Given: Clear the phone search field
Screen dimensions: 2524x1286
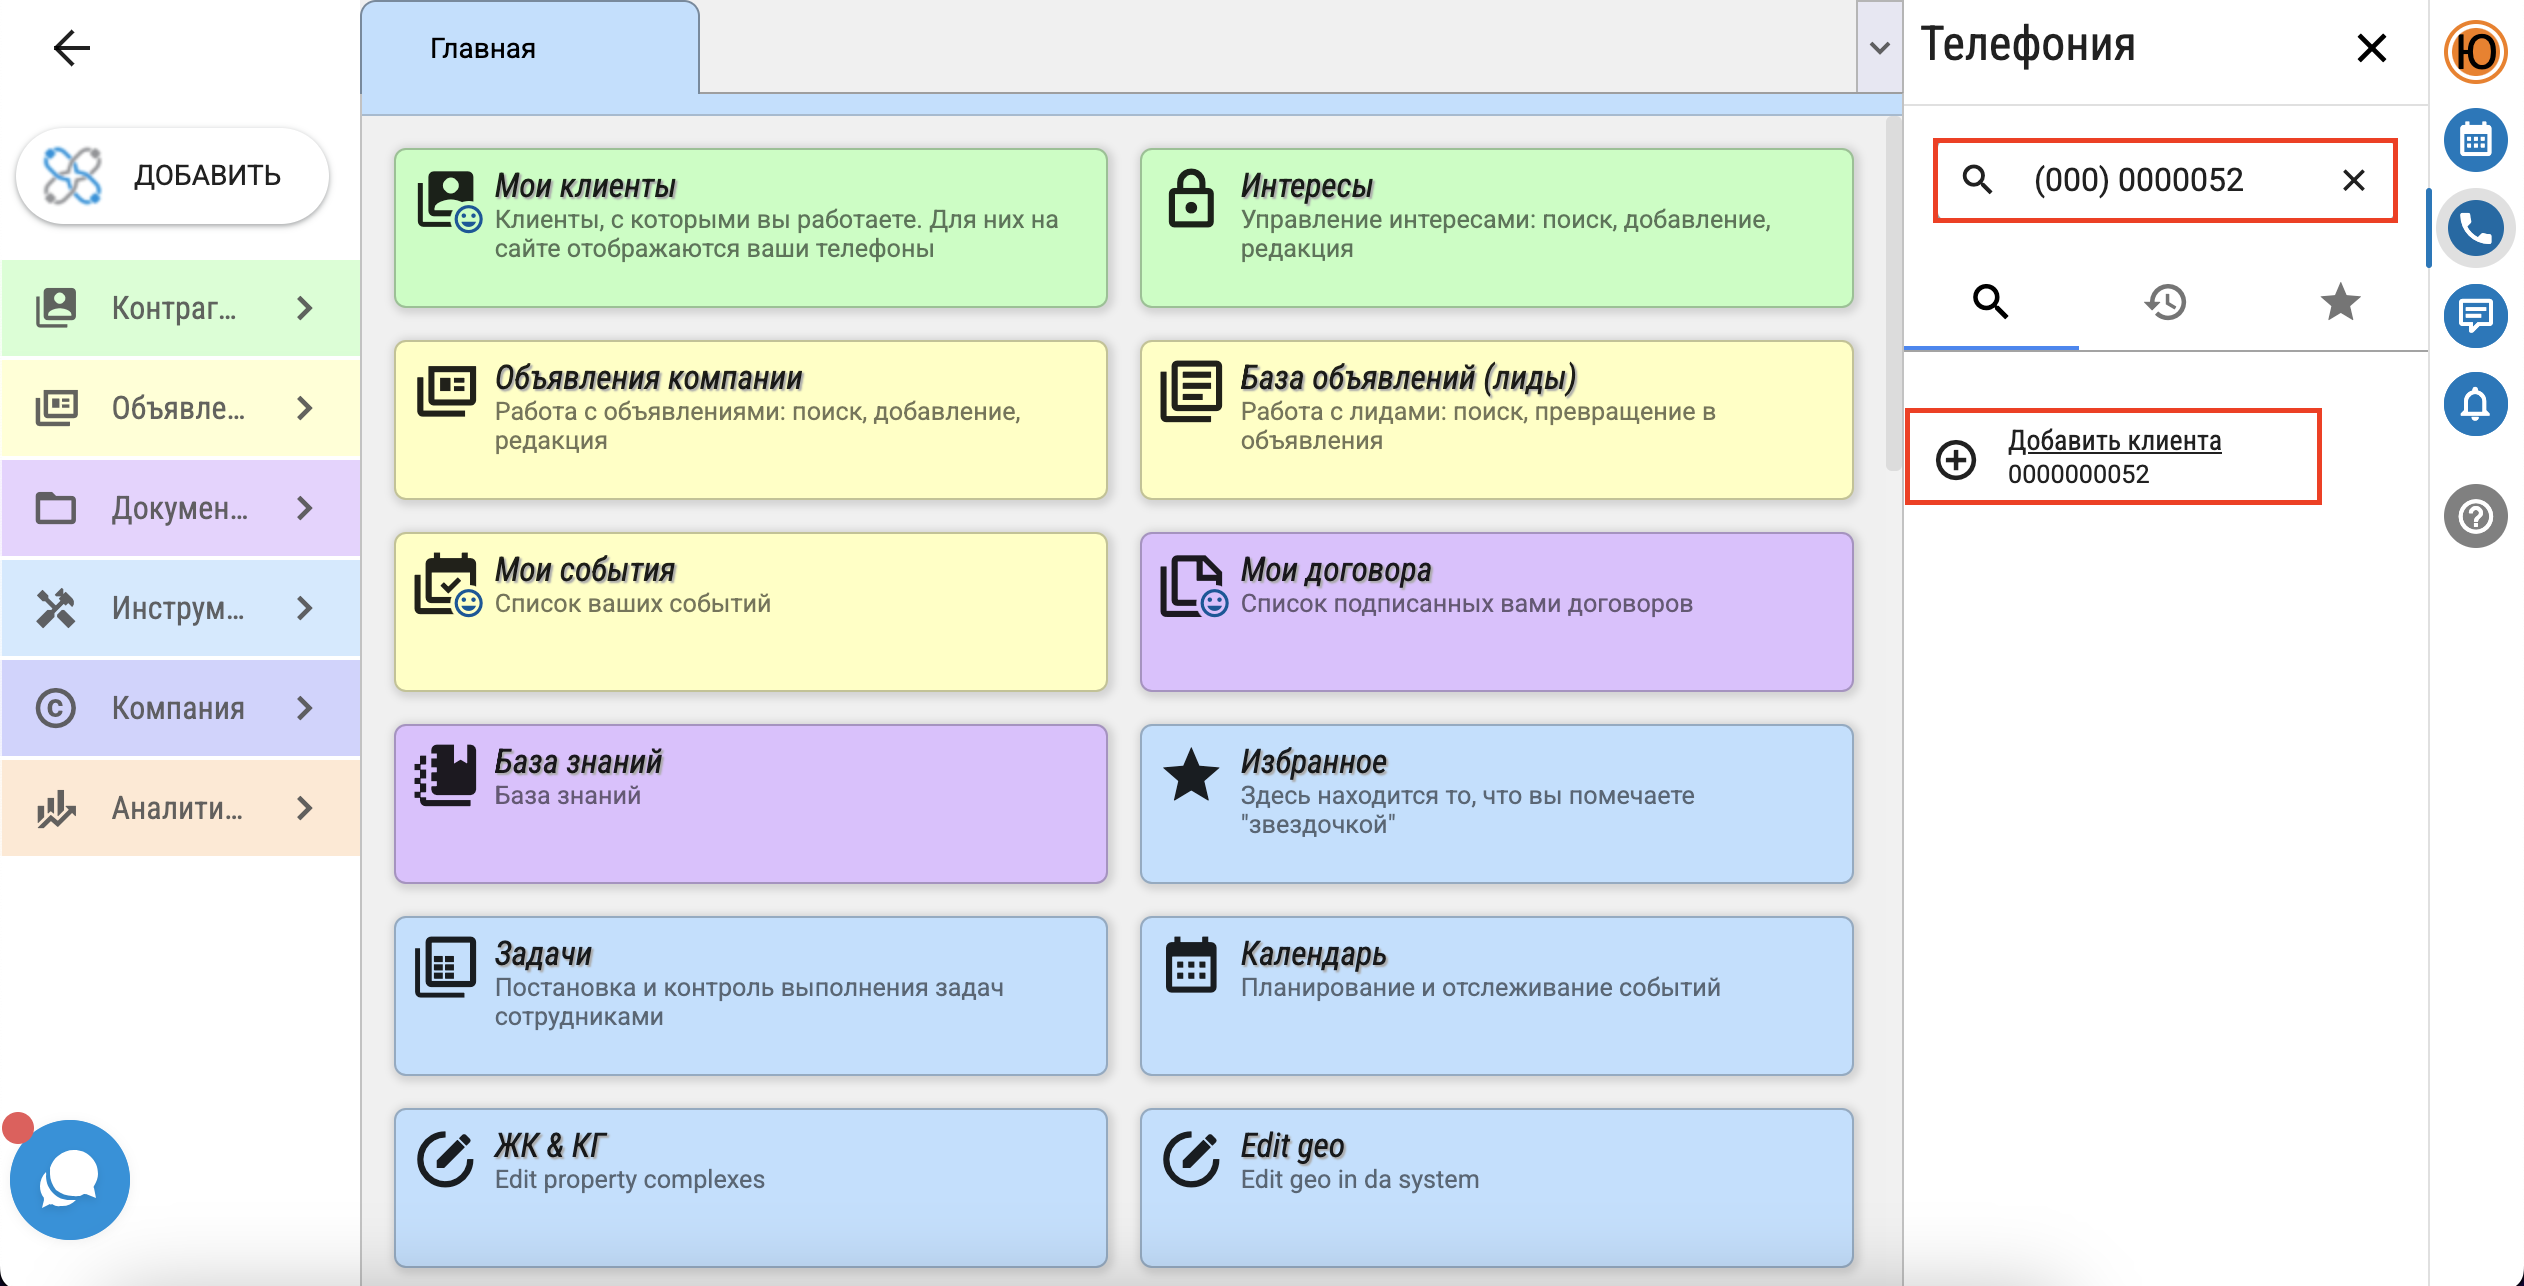Looking at the screenshot, I should coord(2354,180).
